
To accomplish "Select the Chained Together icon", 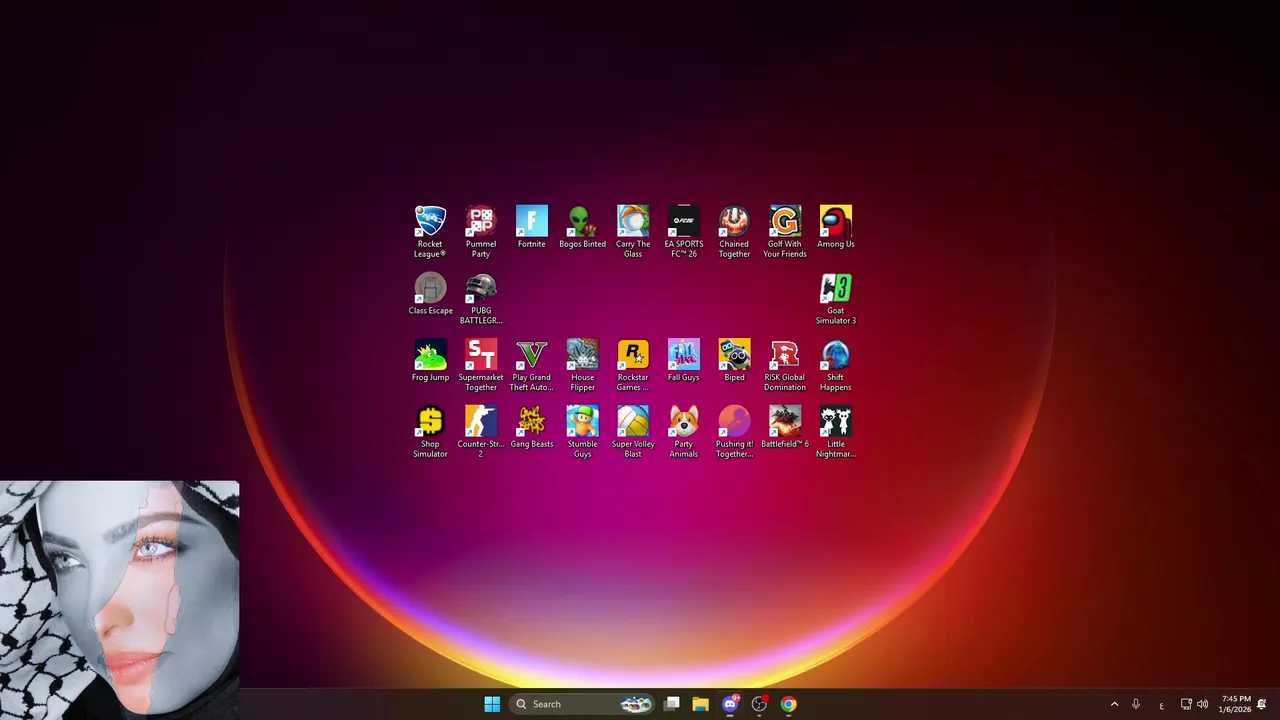I will click(734, 232).
